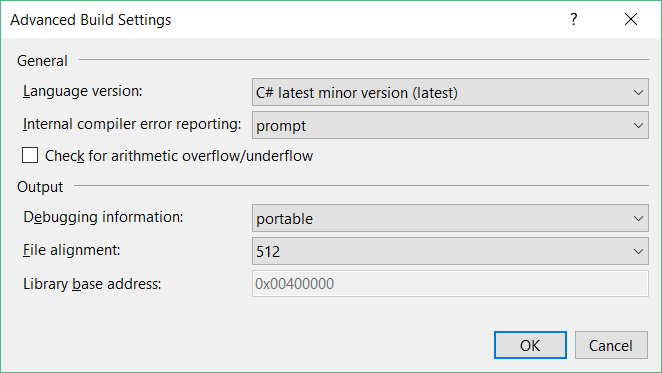Image resolution: width=662 pixels, height=373 pixels.
Task: Click the Library base address field
Action: (450, 283)
